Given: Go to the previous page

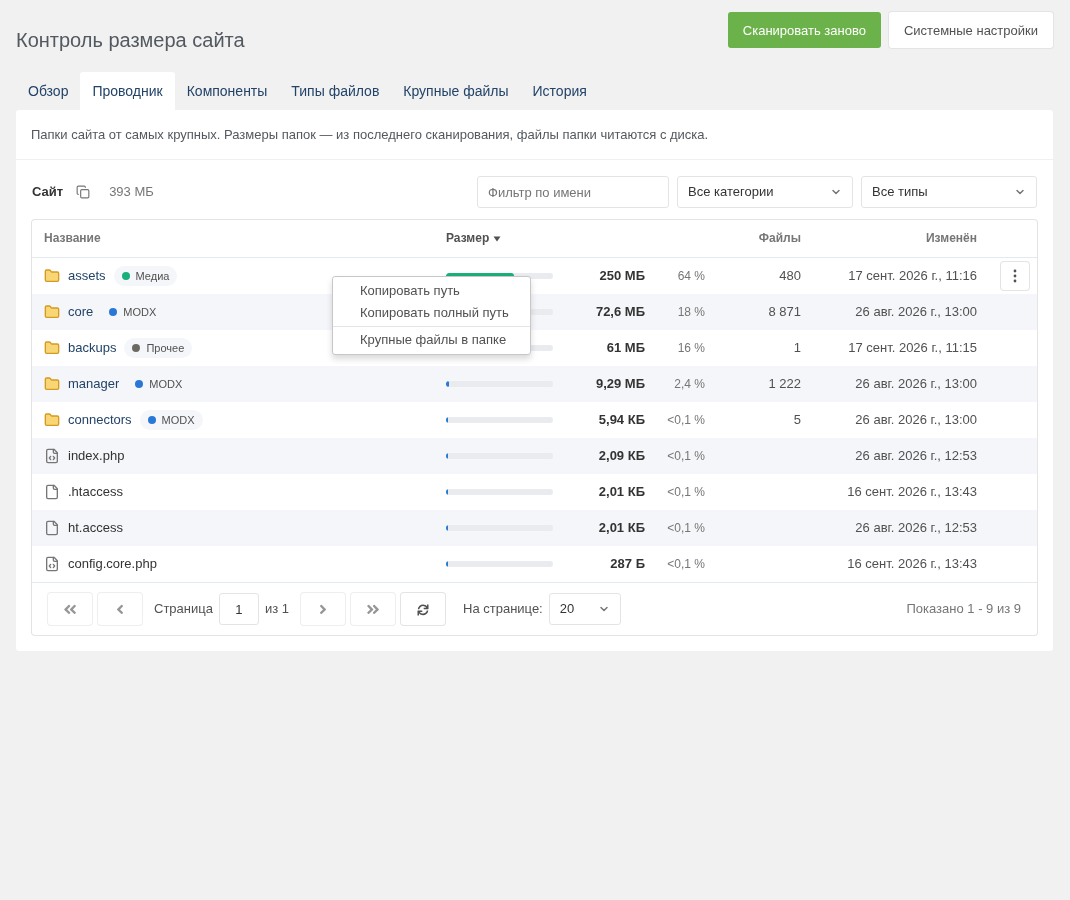Looking at the screenshot, I should [x=120, y=609].
